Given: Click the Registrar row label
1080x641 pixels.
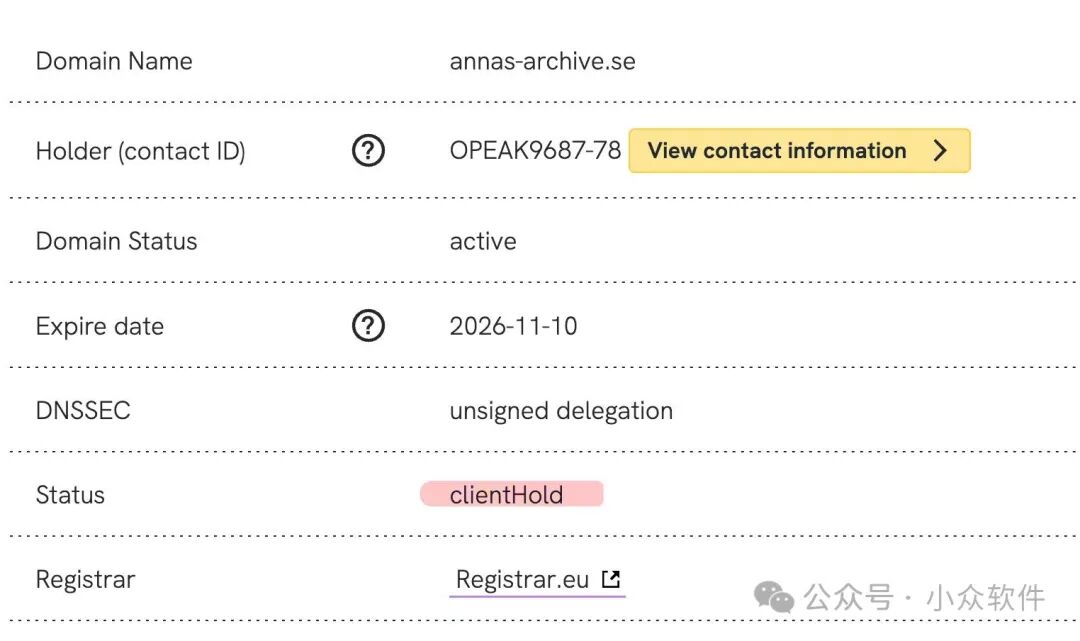Looking at the screenshot, I should [85, 580].
